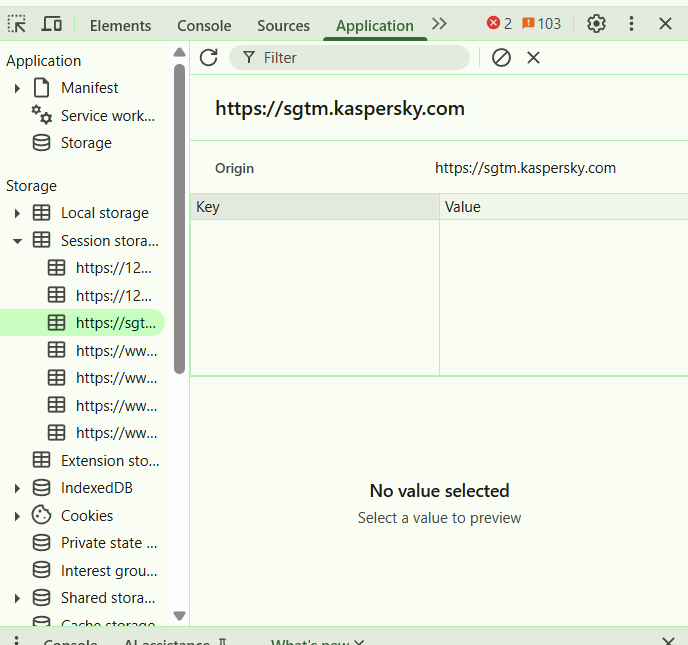The image size is (688, 645).
Task: Toggle the device toolbar icon
Action: tap(52, 24)
